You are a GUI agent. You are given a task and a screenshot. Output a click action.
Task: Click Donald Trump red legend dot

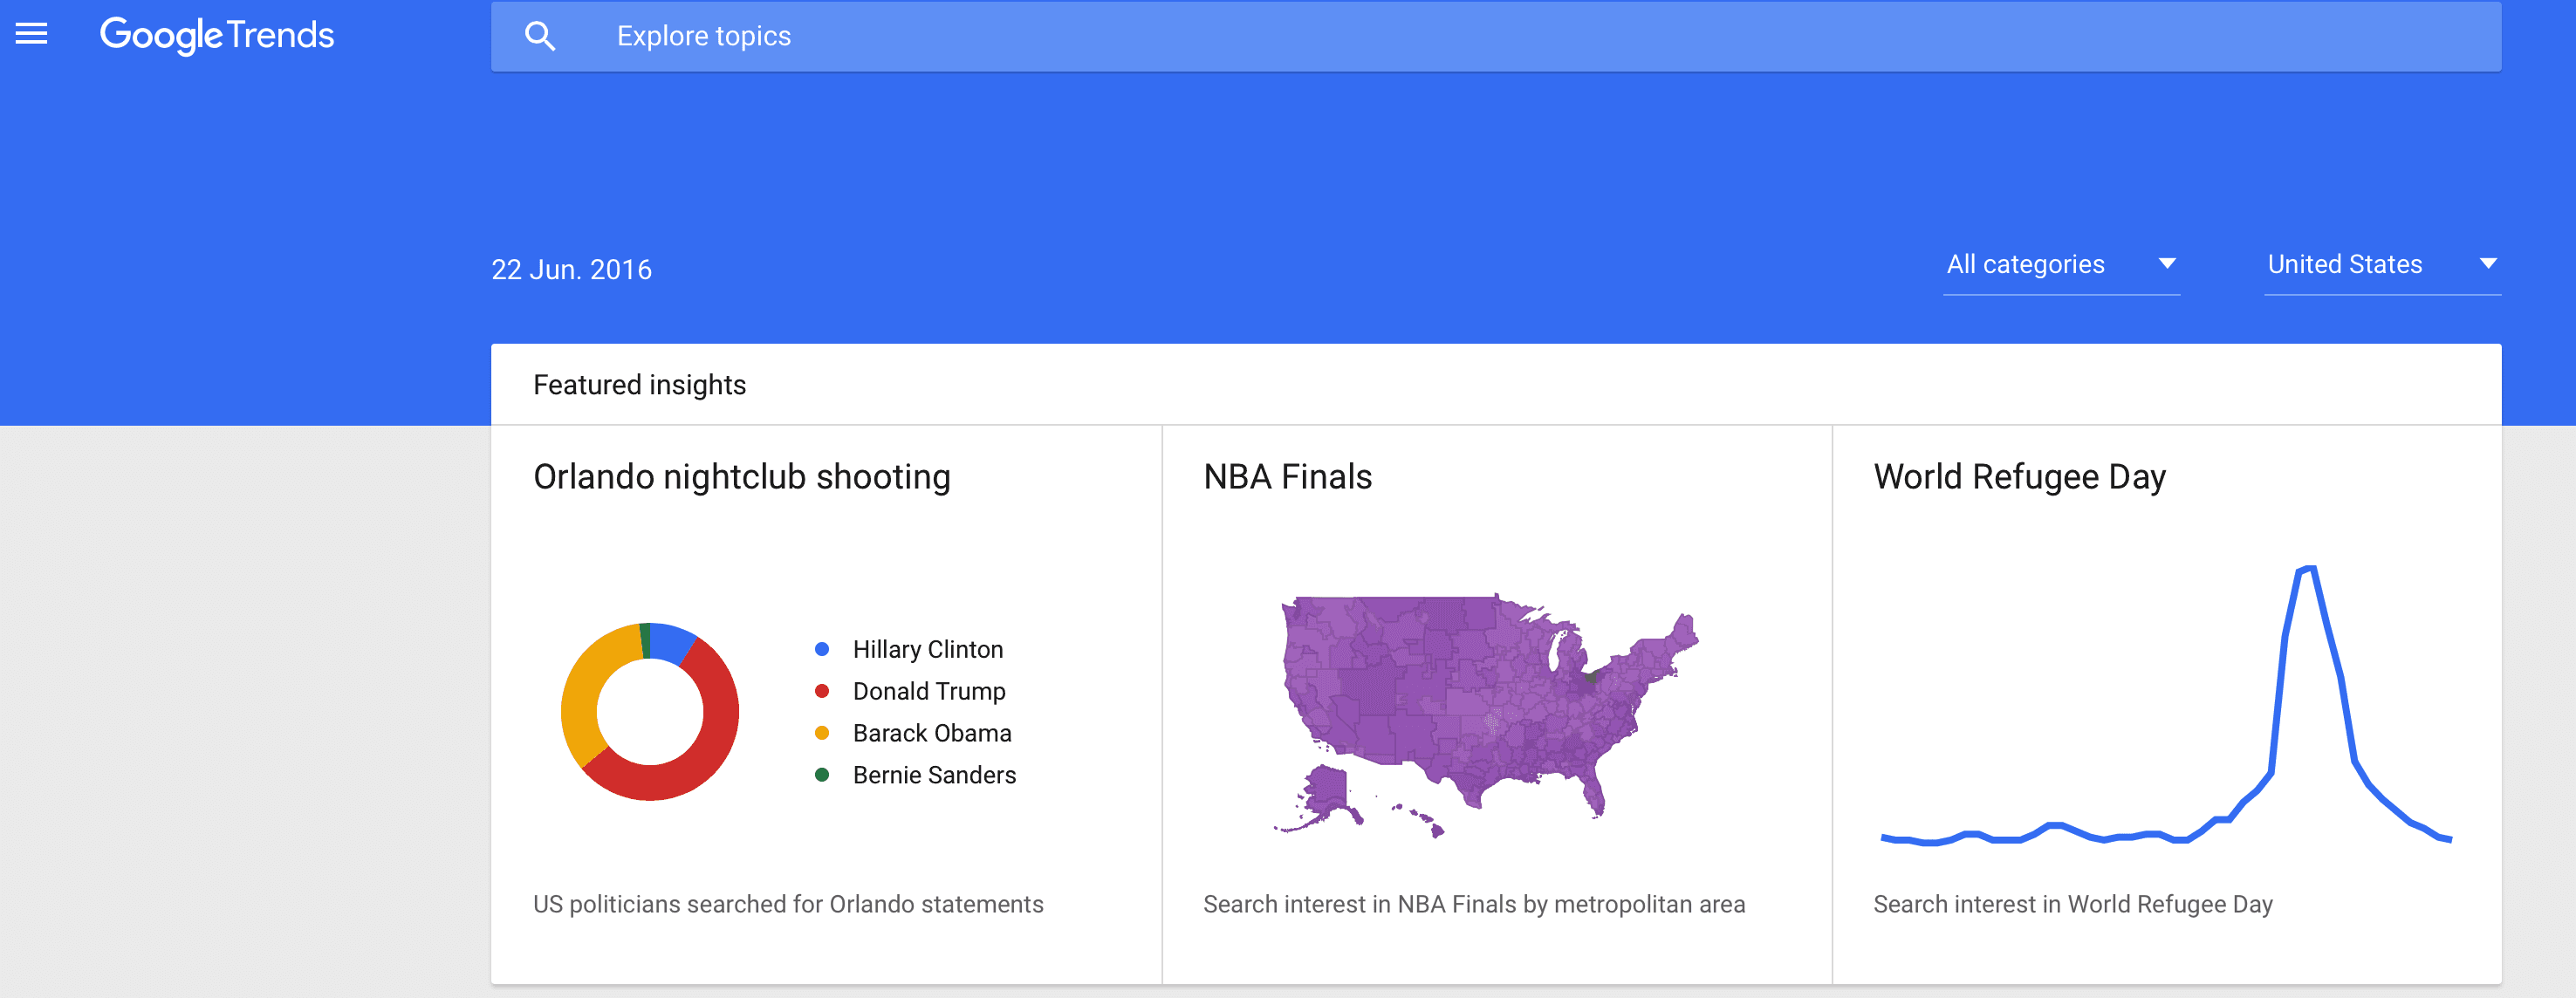click(x=822, y=691)
